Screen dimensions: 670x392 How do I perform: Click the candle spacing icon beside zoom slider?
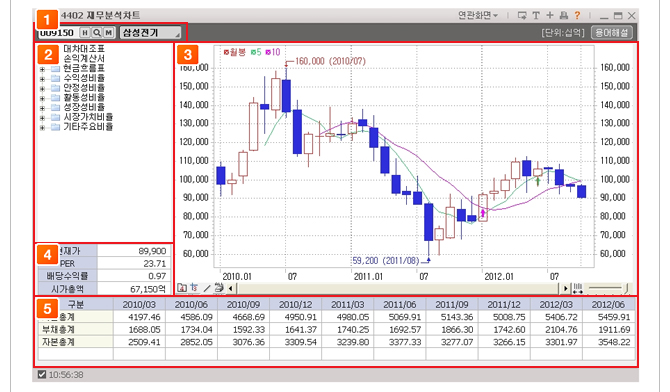577,288
